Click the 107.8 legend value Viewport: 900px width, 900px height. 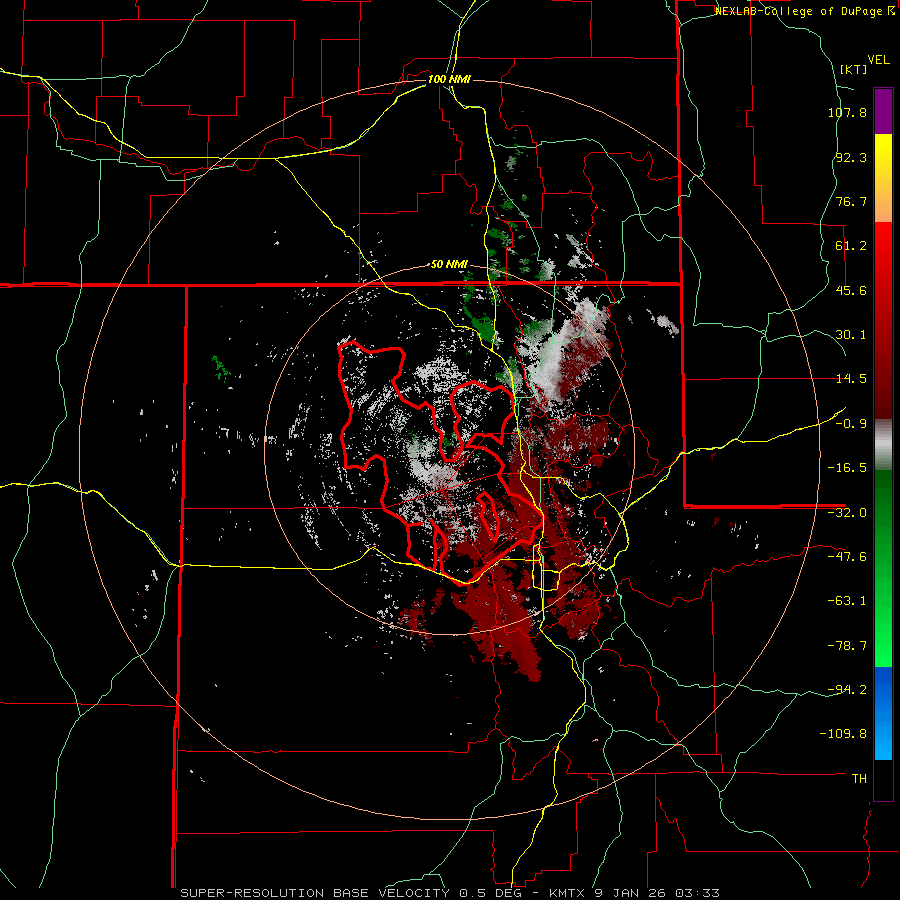point(847,112)
